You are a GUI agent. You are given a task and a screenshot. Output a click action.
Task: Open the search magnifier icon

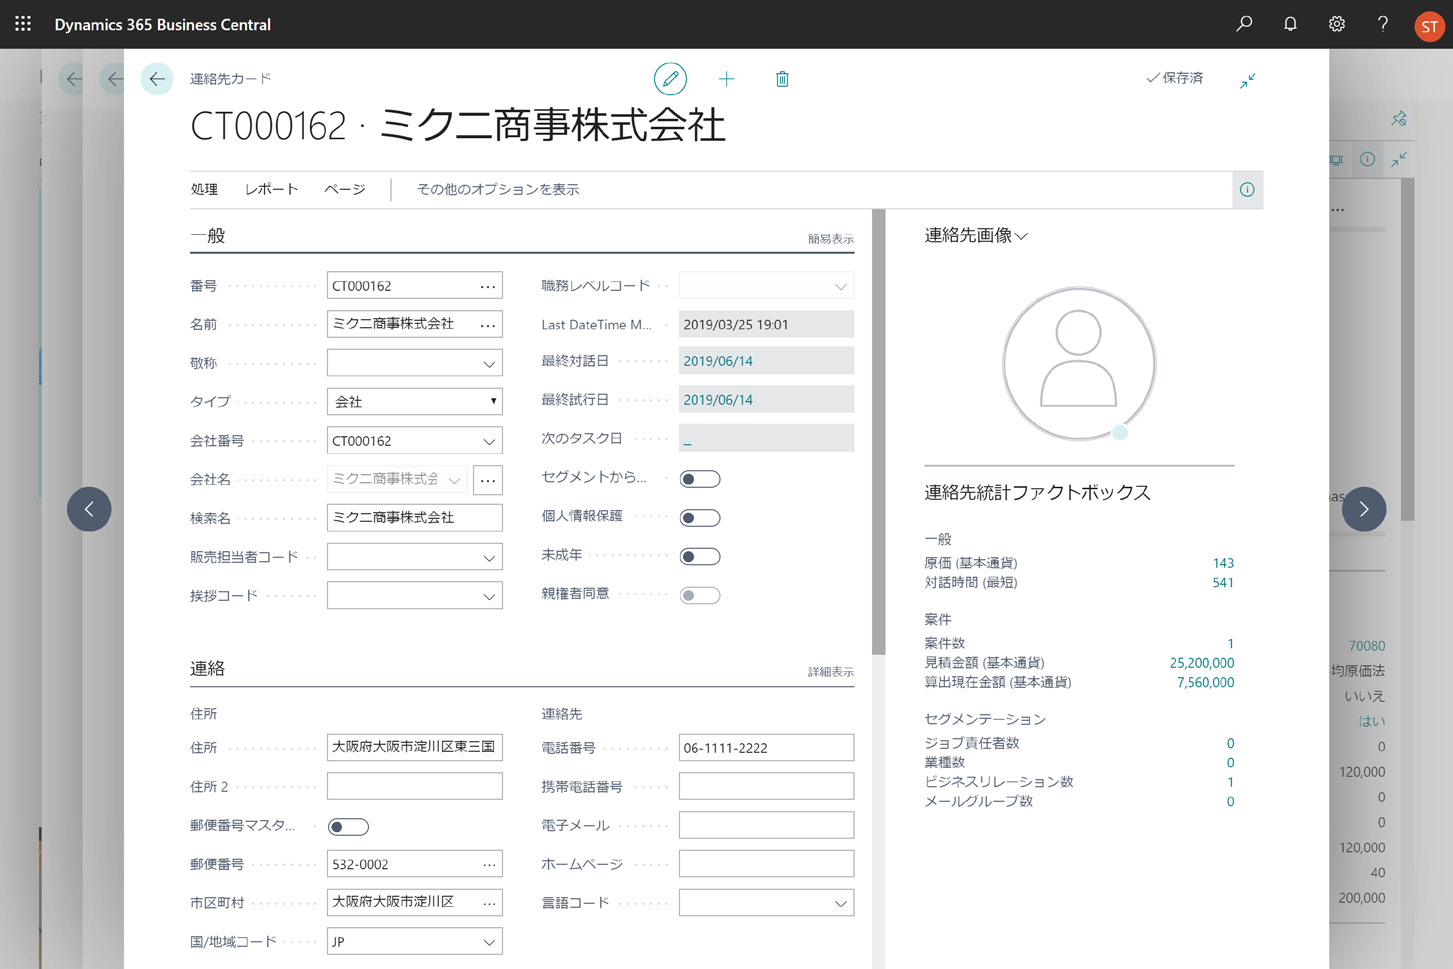1244,24
